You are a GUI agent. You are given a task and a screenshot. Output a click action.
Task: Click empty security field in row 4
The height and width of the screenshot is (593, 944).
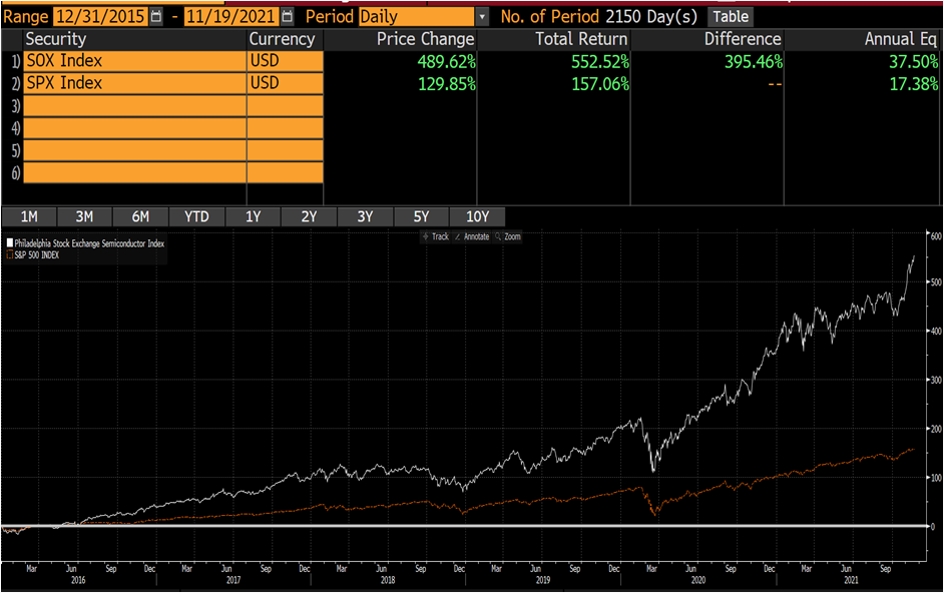[x=134, y=128]
